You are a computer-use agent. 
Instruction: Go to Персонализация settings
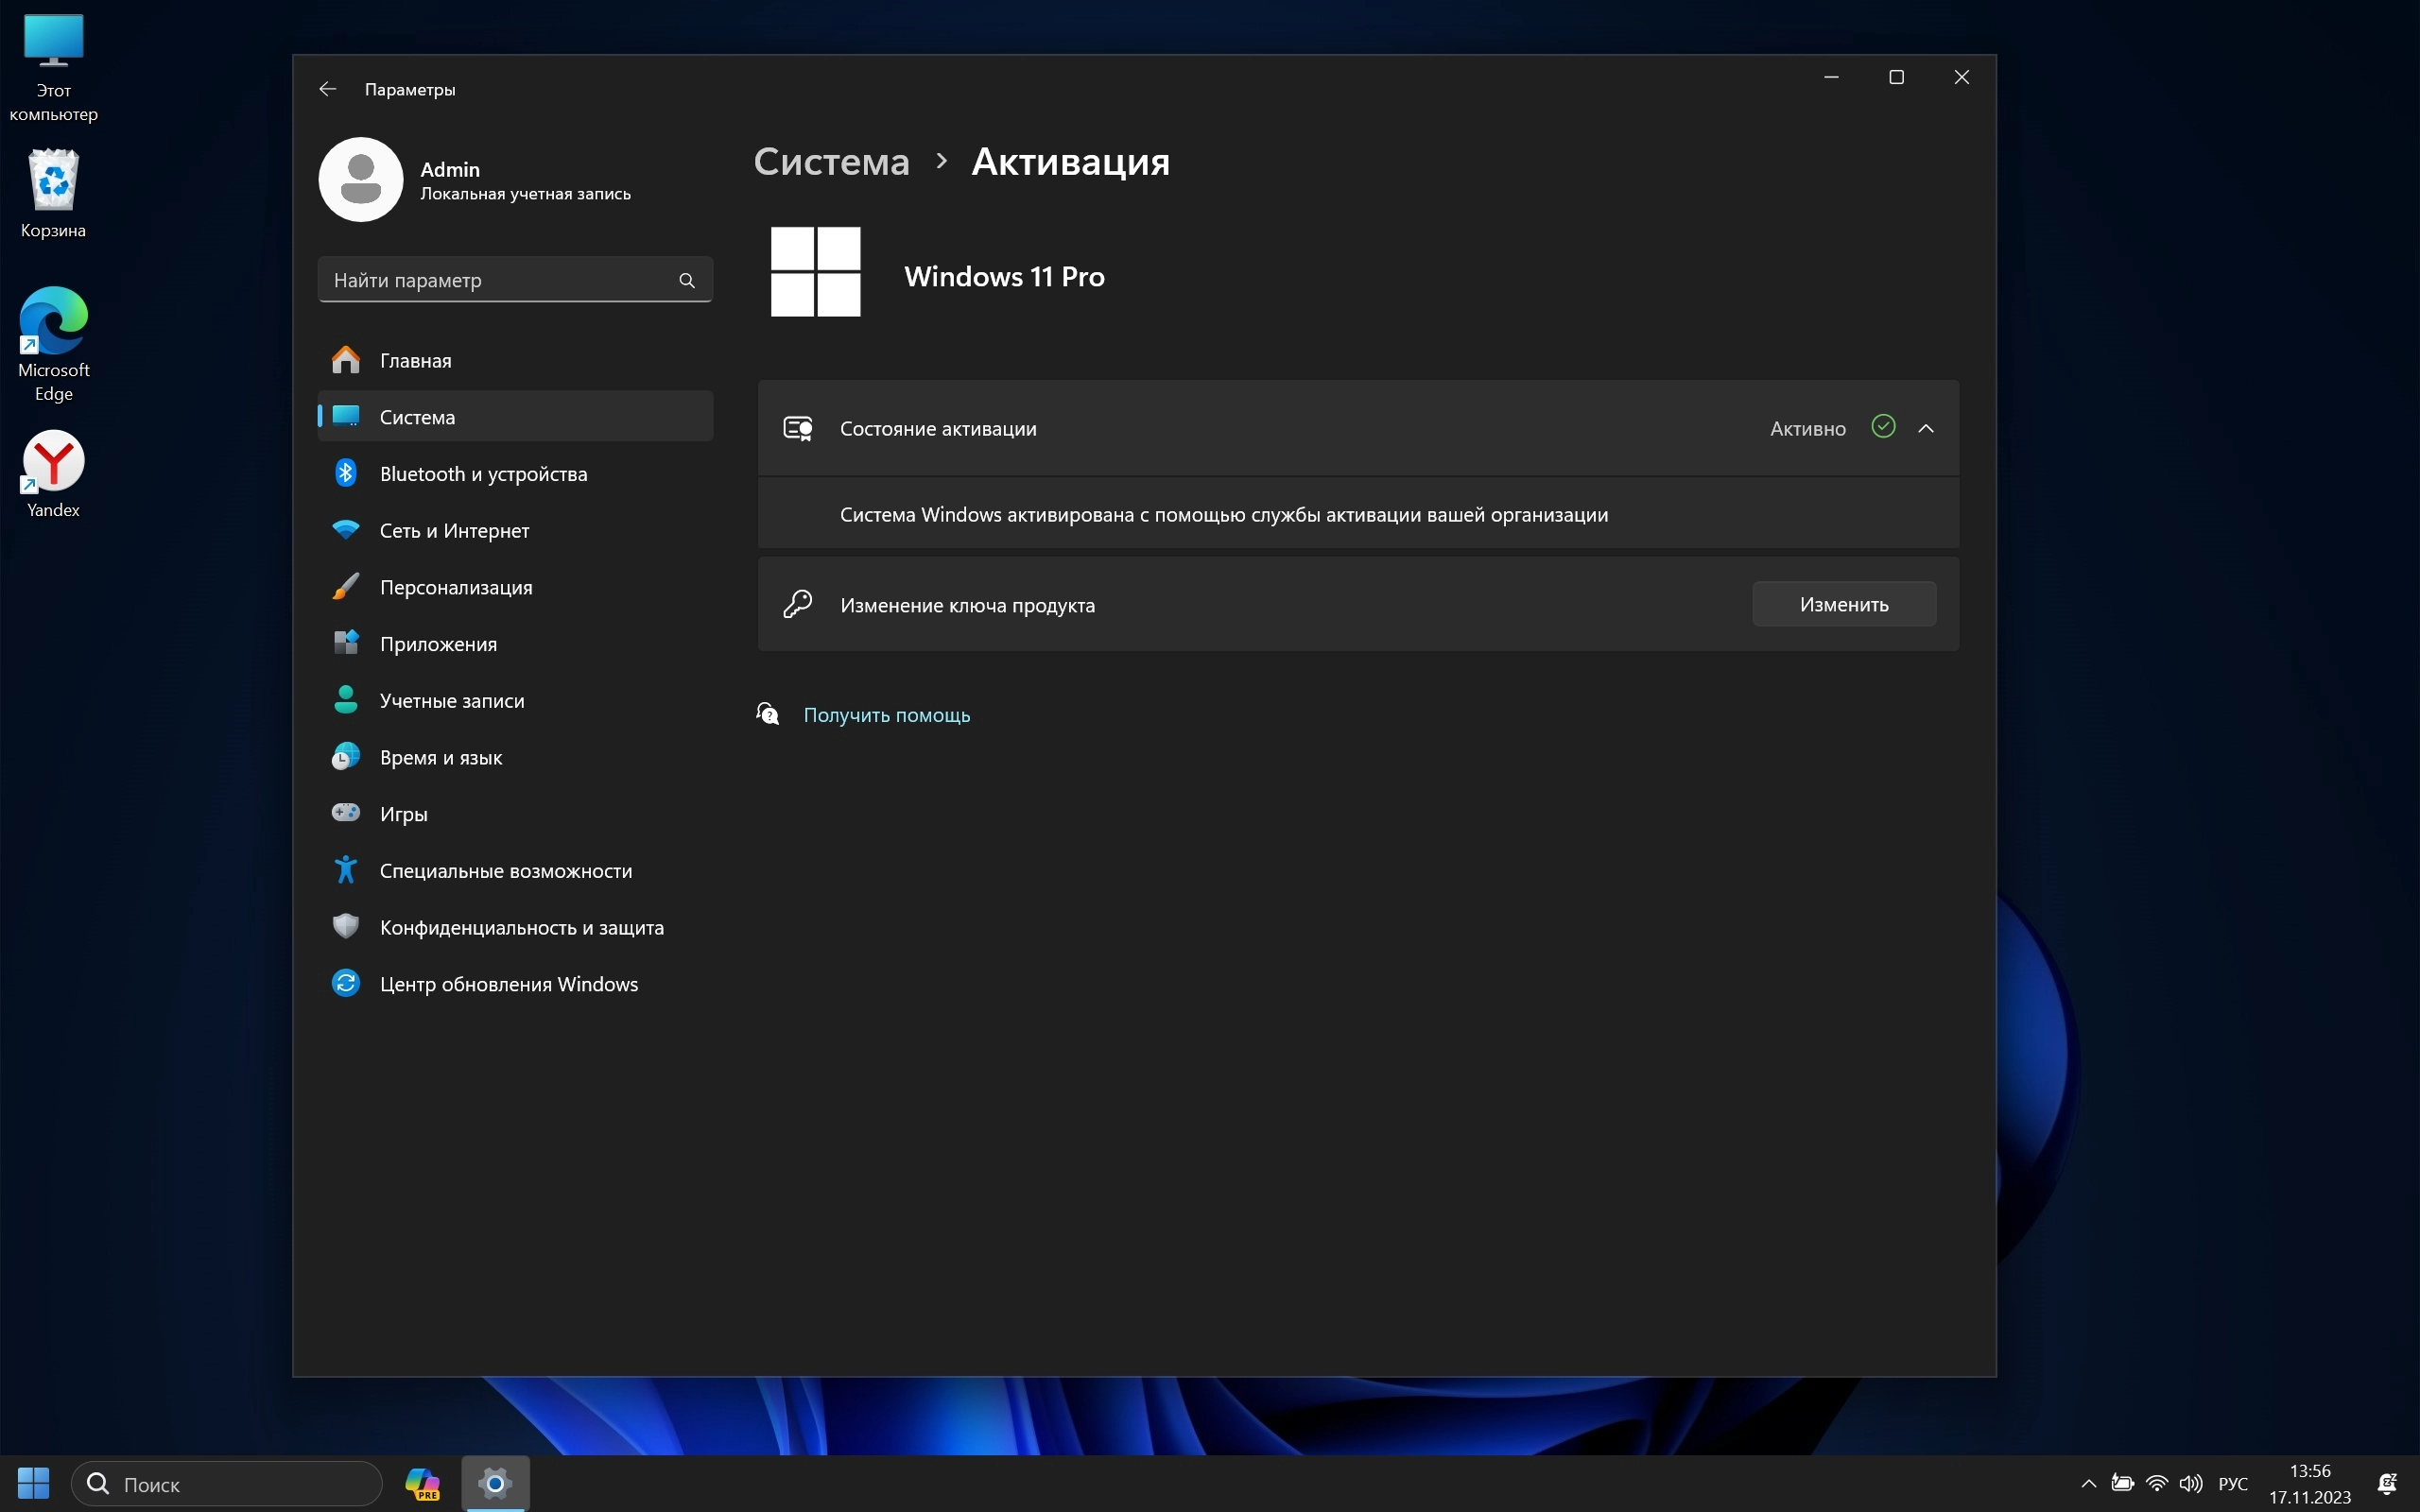pos(455,587)
